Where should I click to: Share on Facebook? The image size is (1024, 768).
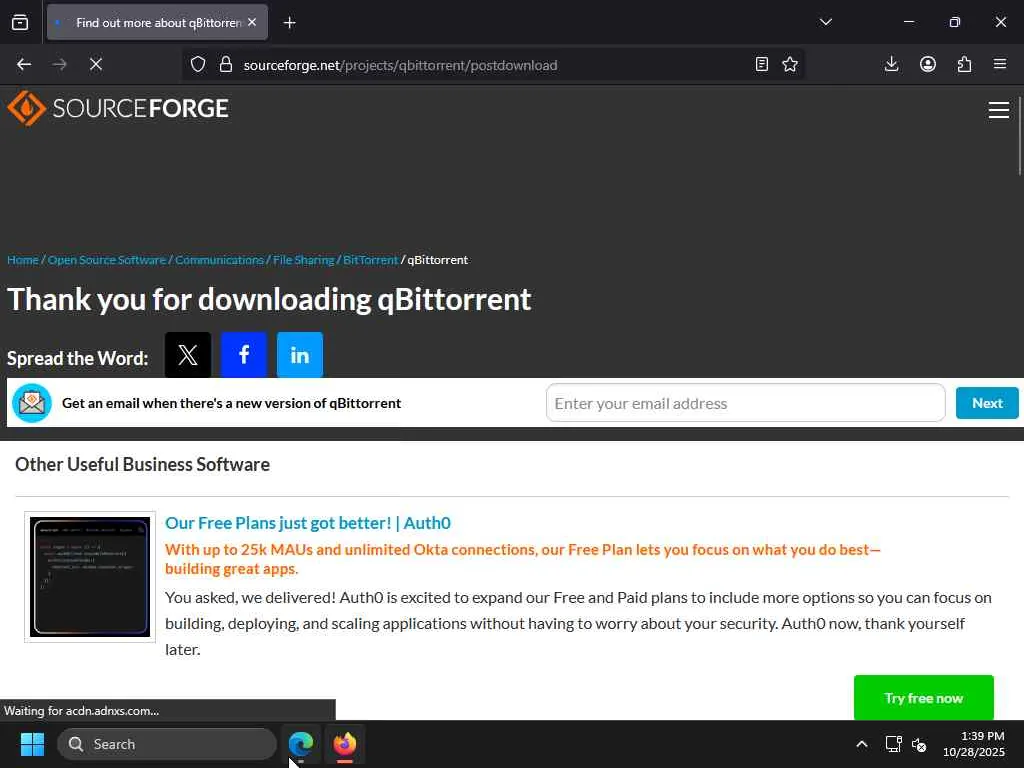tap(244, 355)
